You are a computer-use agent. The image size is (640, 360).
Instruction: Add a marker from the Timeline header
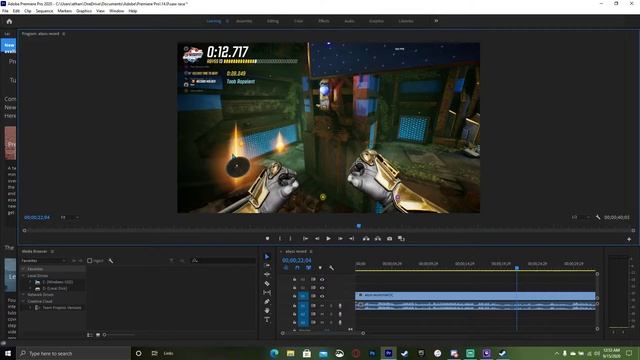320,268
